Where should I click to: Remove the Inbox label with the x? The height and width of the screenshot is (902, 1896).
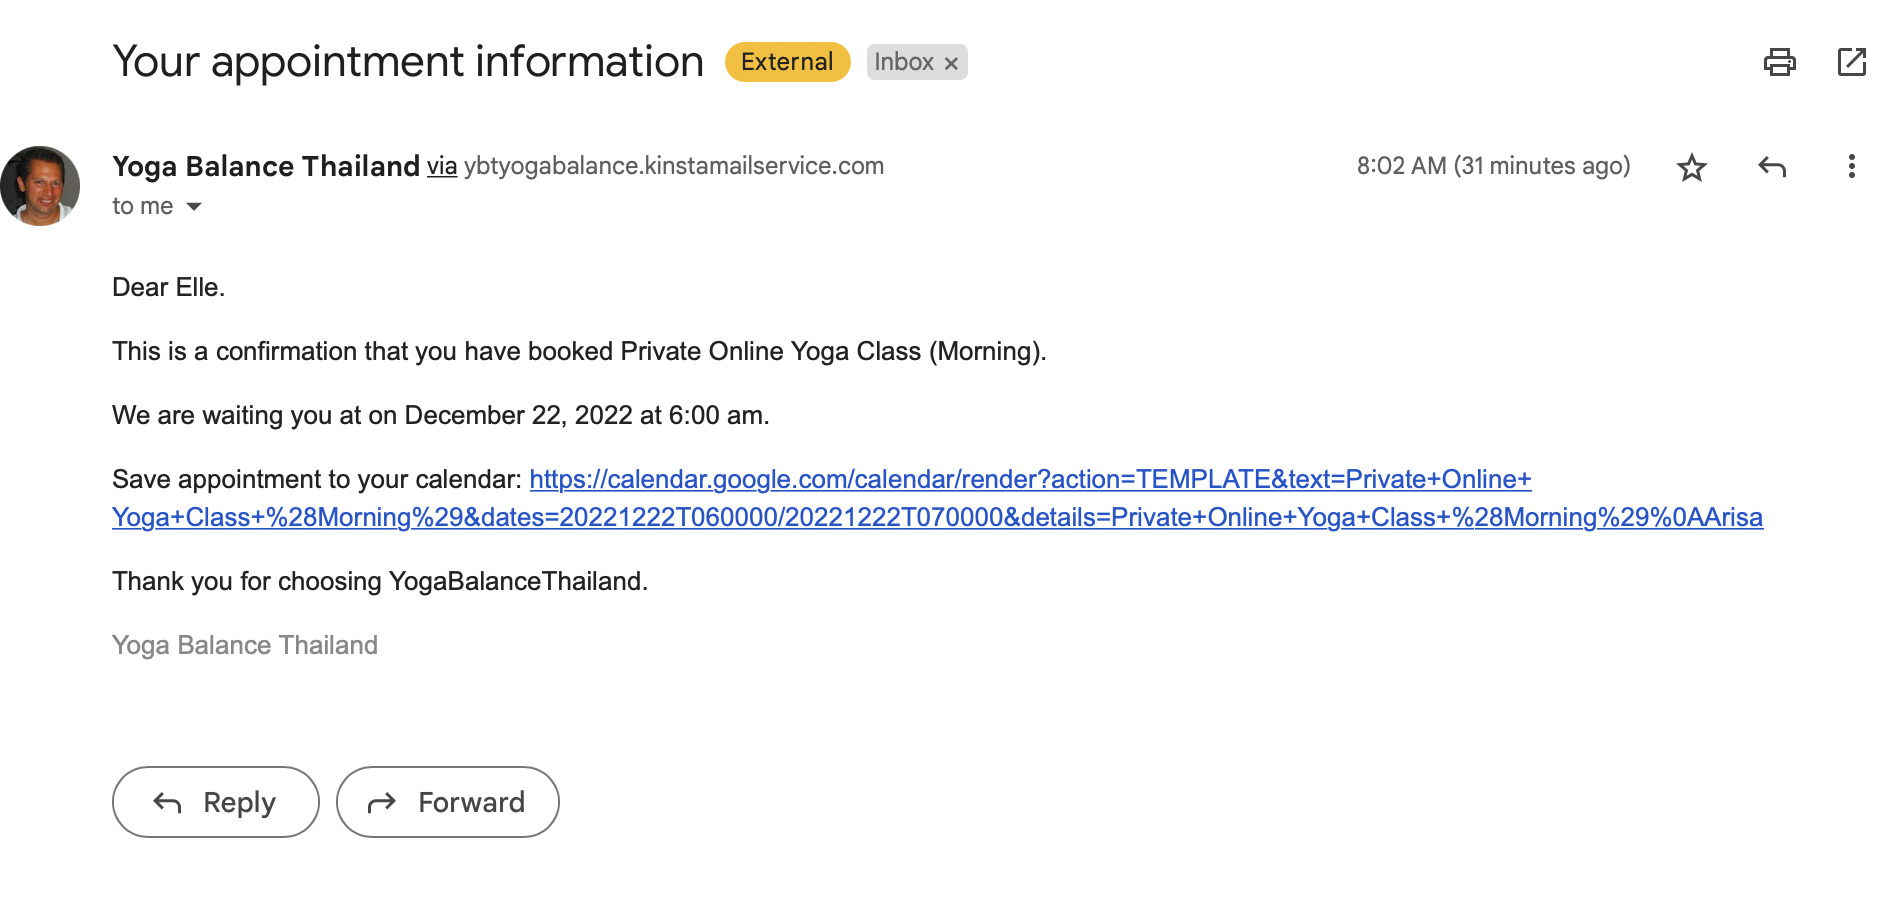point(951,63)
